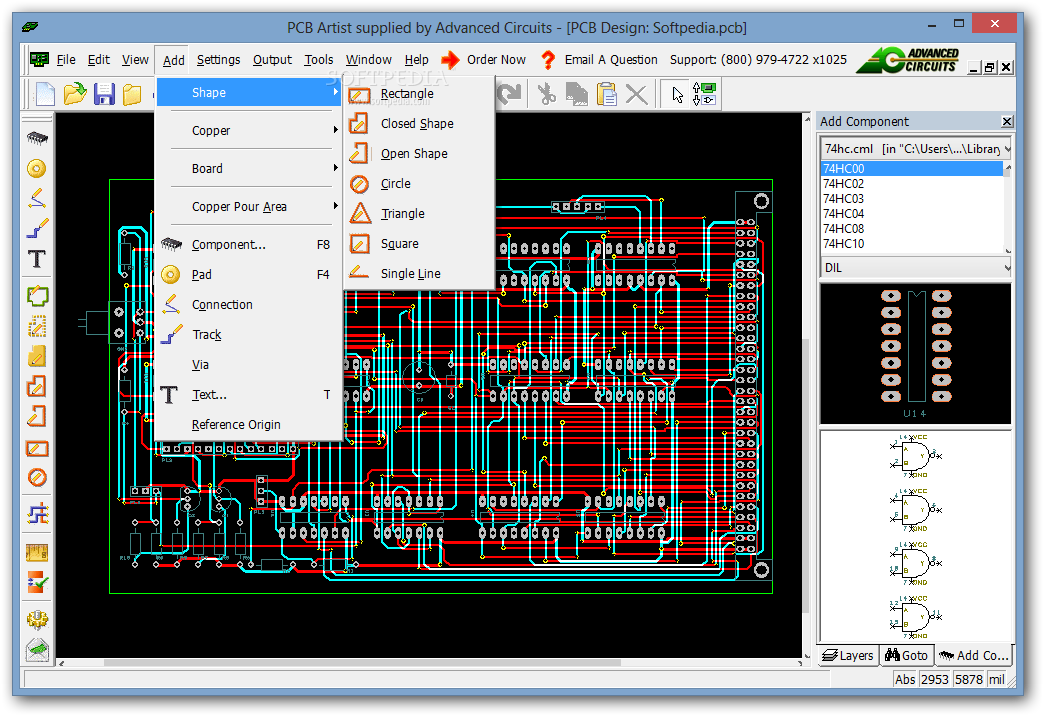Select 74HC04 in the component list
Image resolution: width=1044 pixels, height=716 pixels.
pyautogui.click(x=912, y=213)
